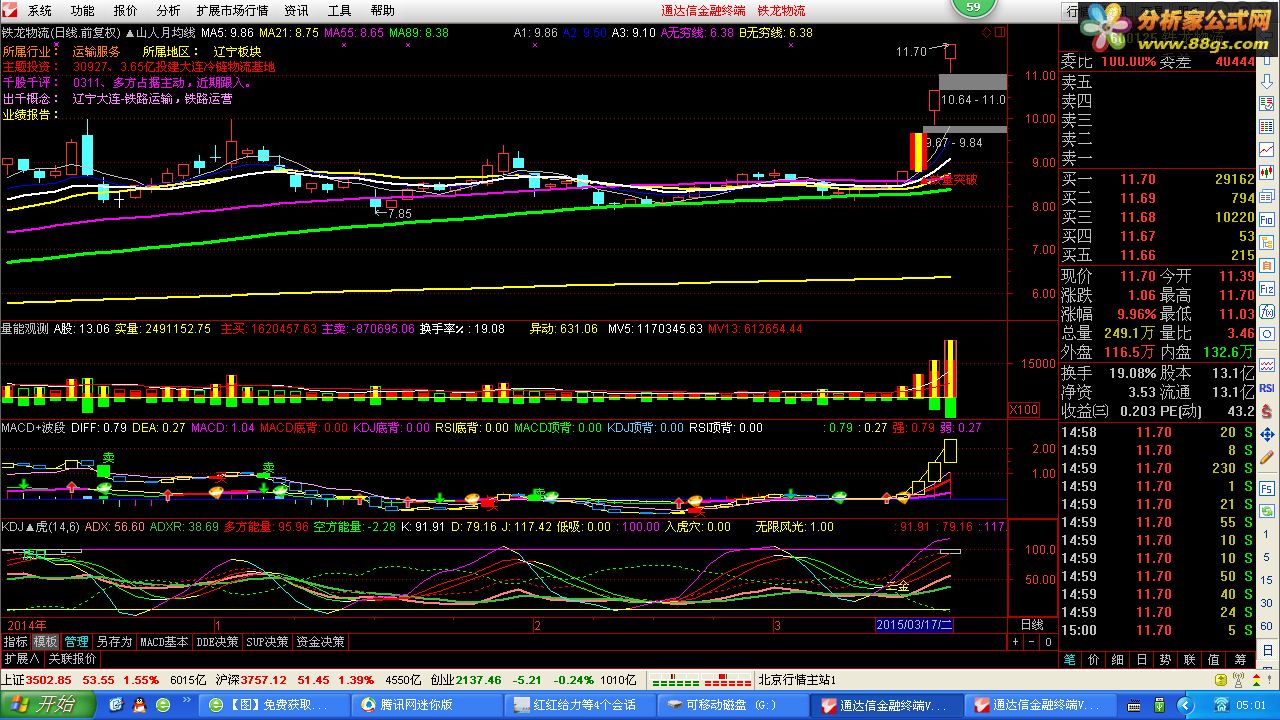Click the red dollar sign icon
The height and width of the screenshot is (720, 1280).
(1267, 410)
